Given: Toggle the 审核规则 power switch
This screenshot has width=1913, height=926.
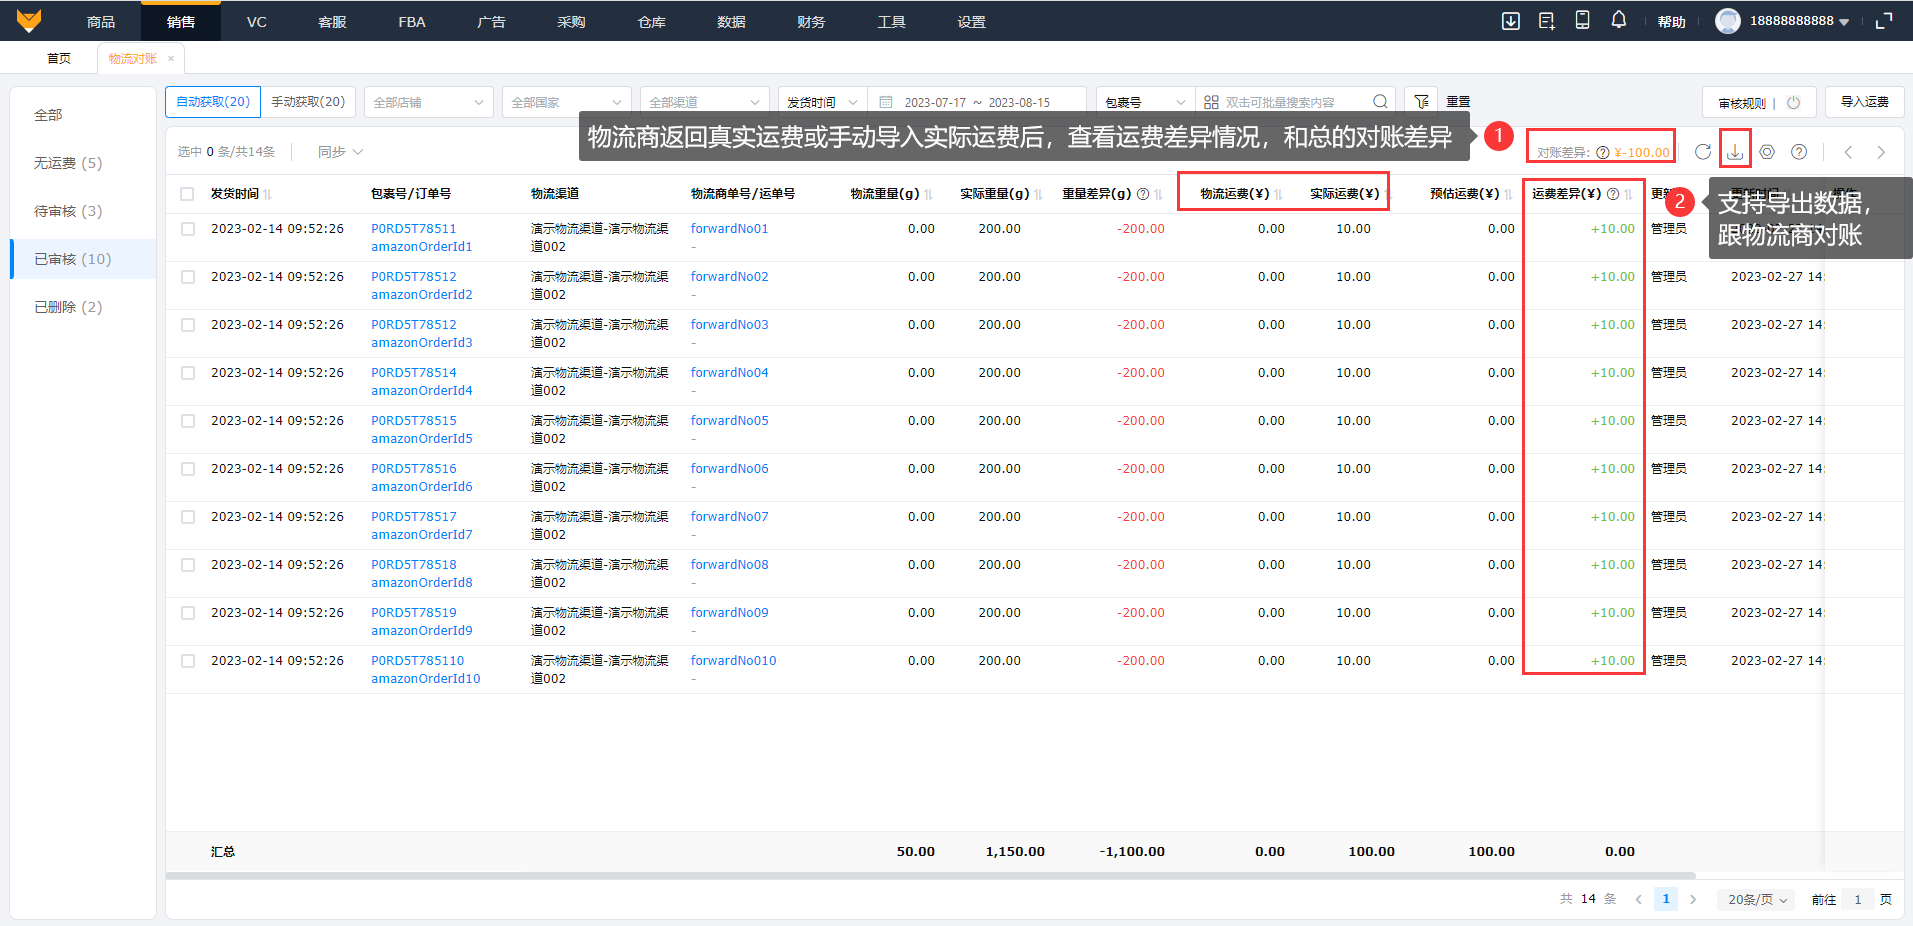Looking at the screenshot, I should (x=1793, y=103).
